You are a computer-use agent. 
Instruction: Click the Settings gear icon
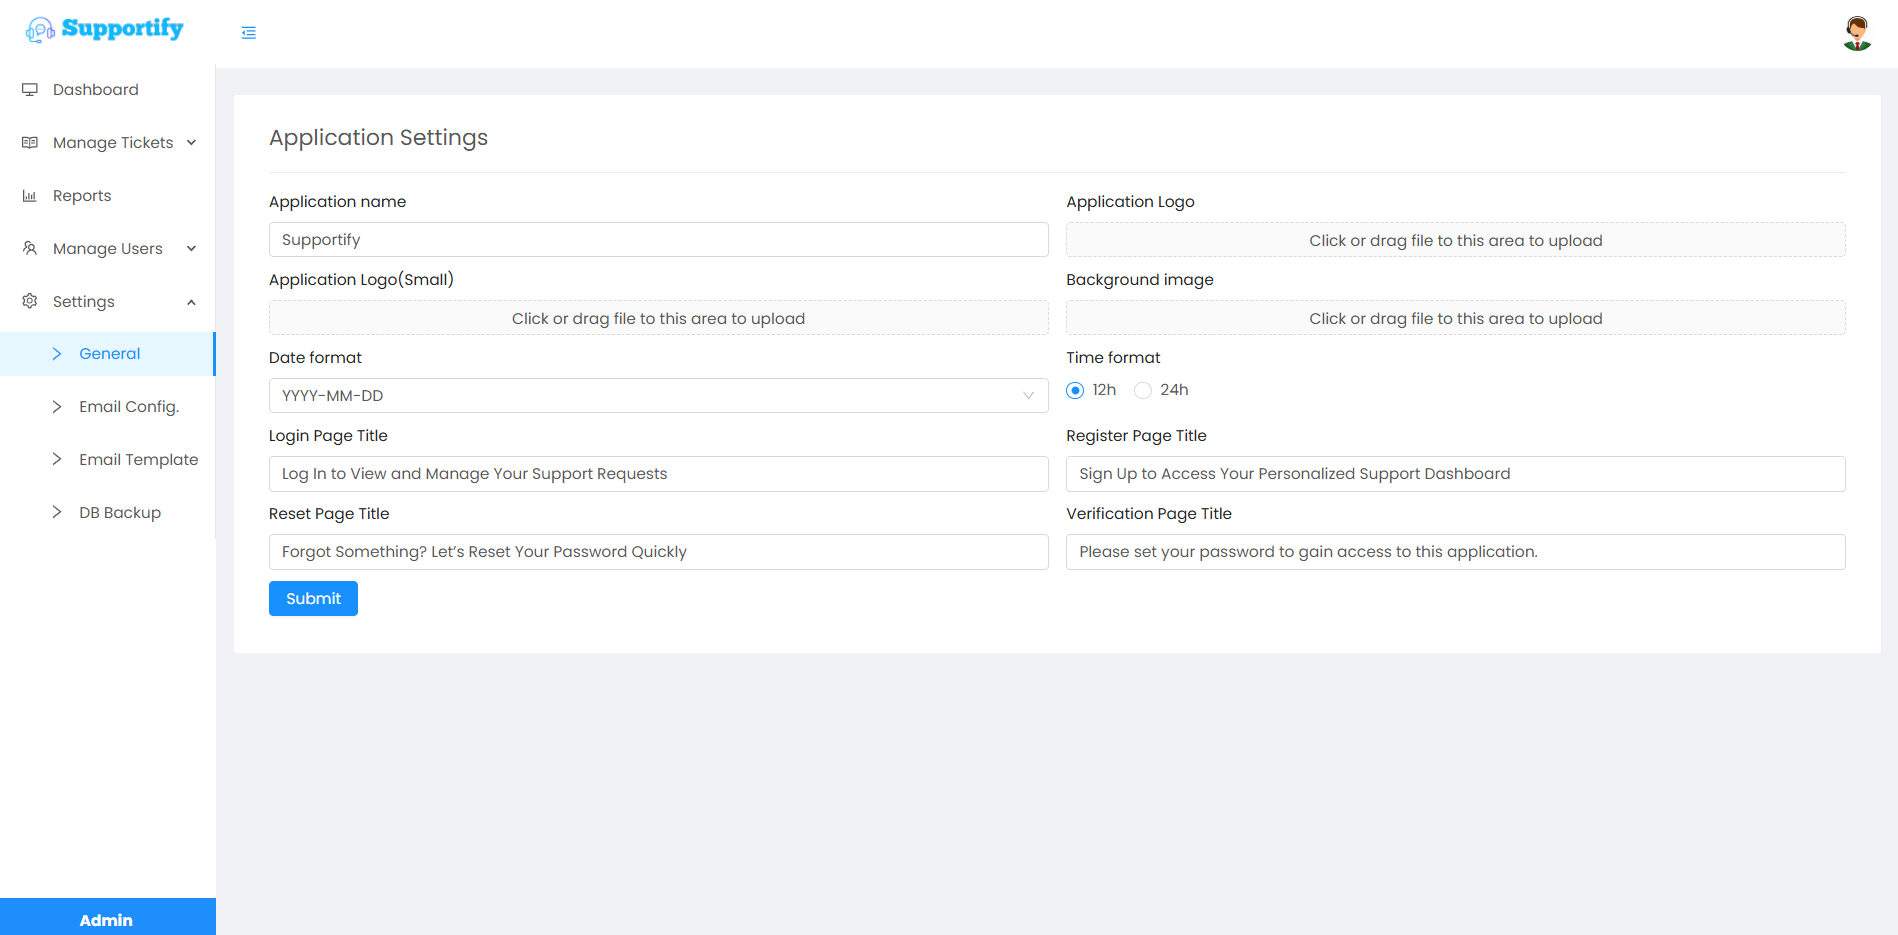[30, 302]
